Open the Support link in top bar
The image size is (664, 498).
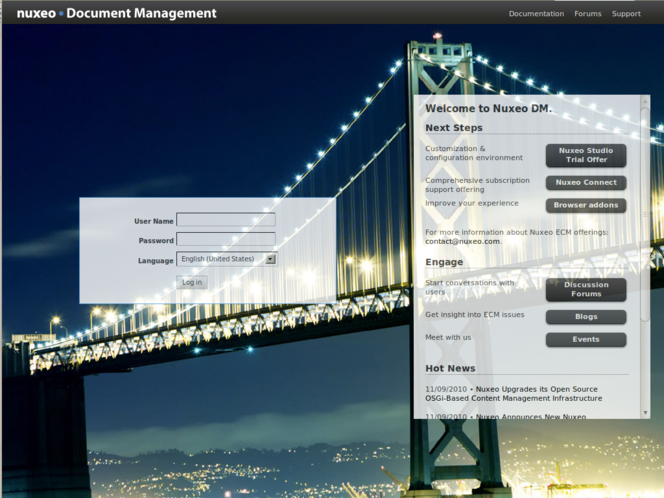pos(626,14)
